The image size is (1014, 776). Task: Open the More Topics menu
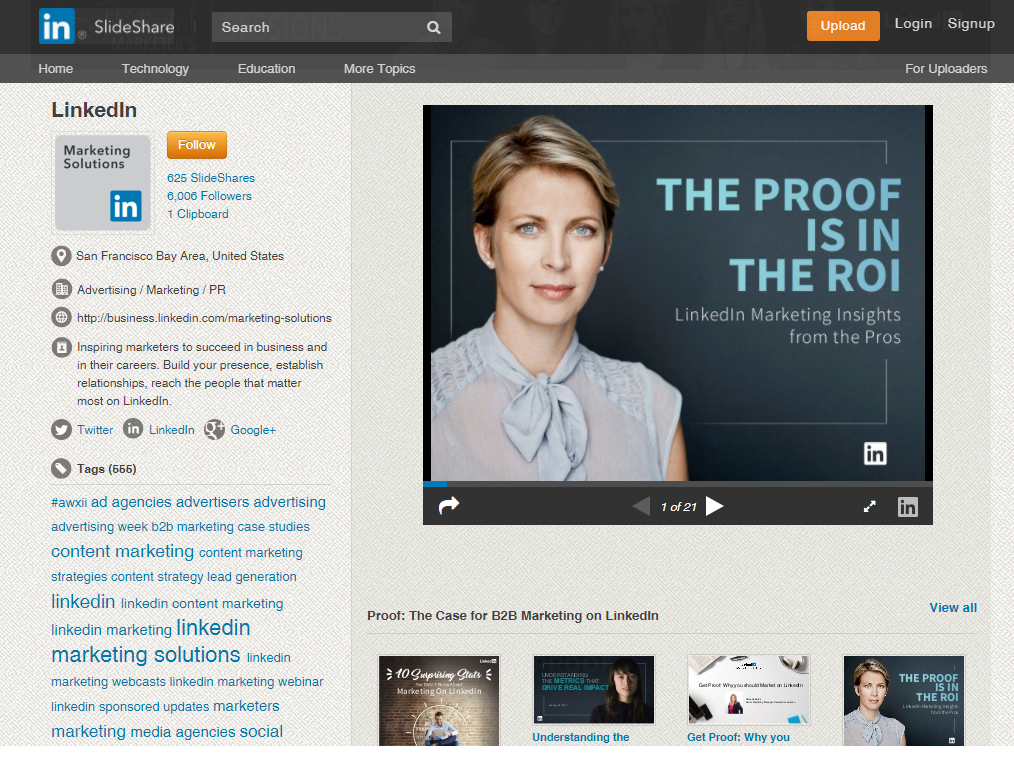coord(380,69)
